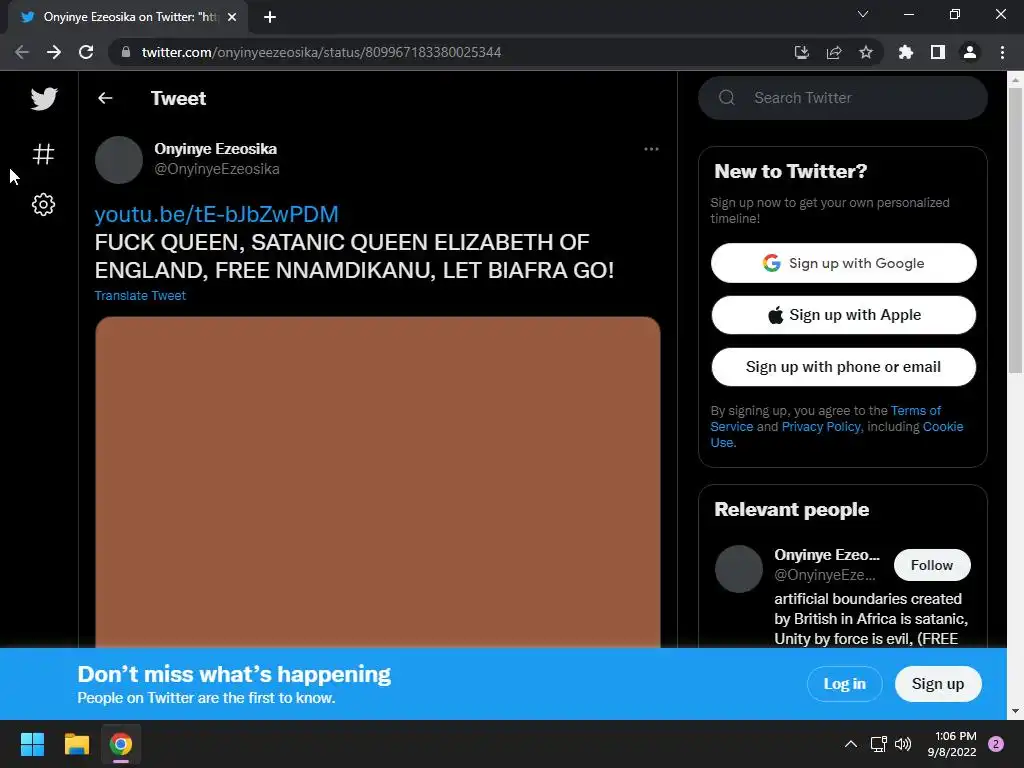Screen dimensions: 1024x768
Task: Choose Sign up with Apple
Action: tap(844, 315)
